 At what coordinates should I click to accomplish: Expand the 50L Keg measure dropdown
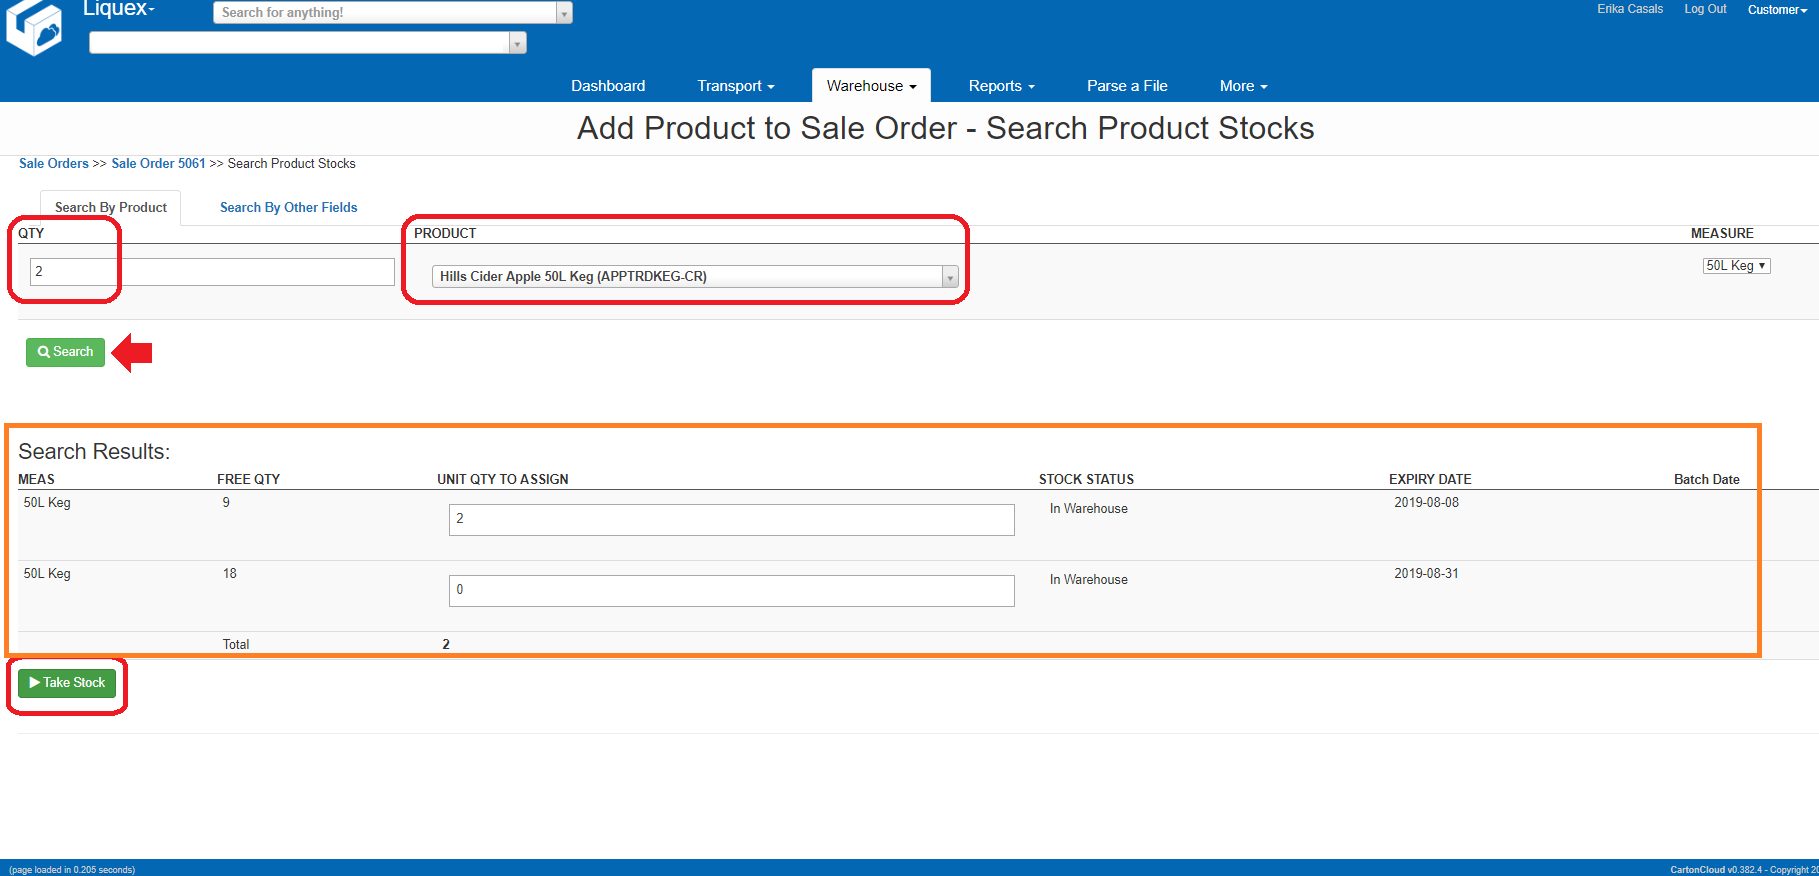[x=1736, y=266]
